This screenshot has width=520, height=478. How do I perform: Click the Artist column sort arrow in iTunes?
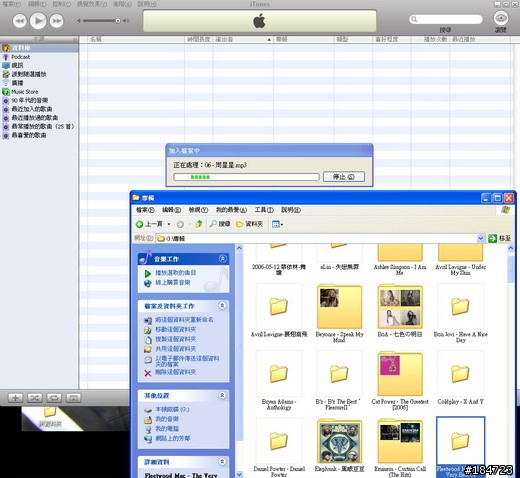269,39
